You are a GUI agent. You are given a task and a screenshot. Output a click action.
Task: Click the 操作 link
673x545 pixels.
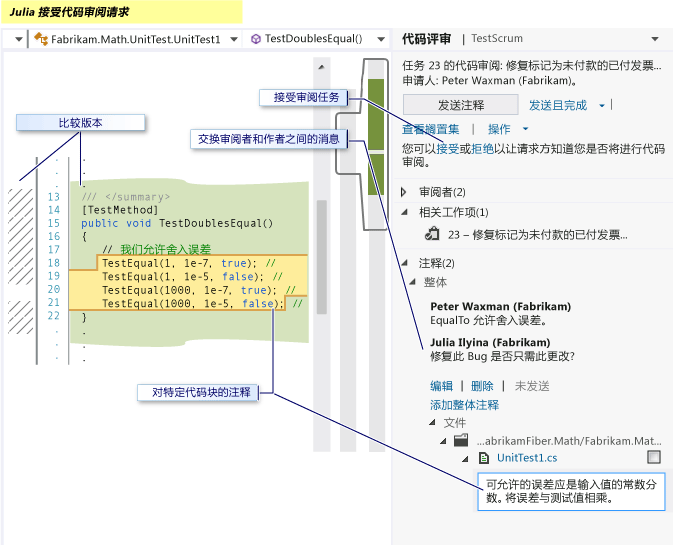(x=499, y=129)
